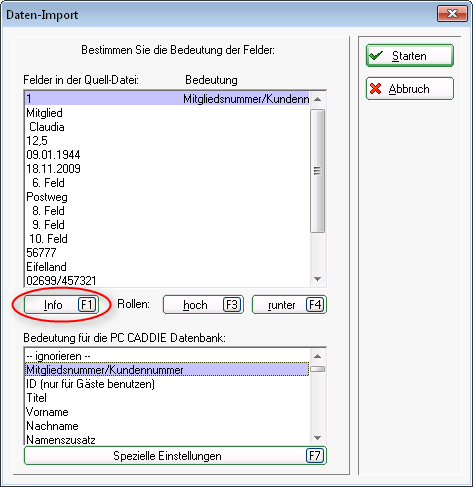473x487 pixels.
Task: Click up arrow of Bedeutung list scrollbar
Action: click(x=317, y=356)
